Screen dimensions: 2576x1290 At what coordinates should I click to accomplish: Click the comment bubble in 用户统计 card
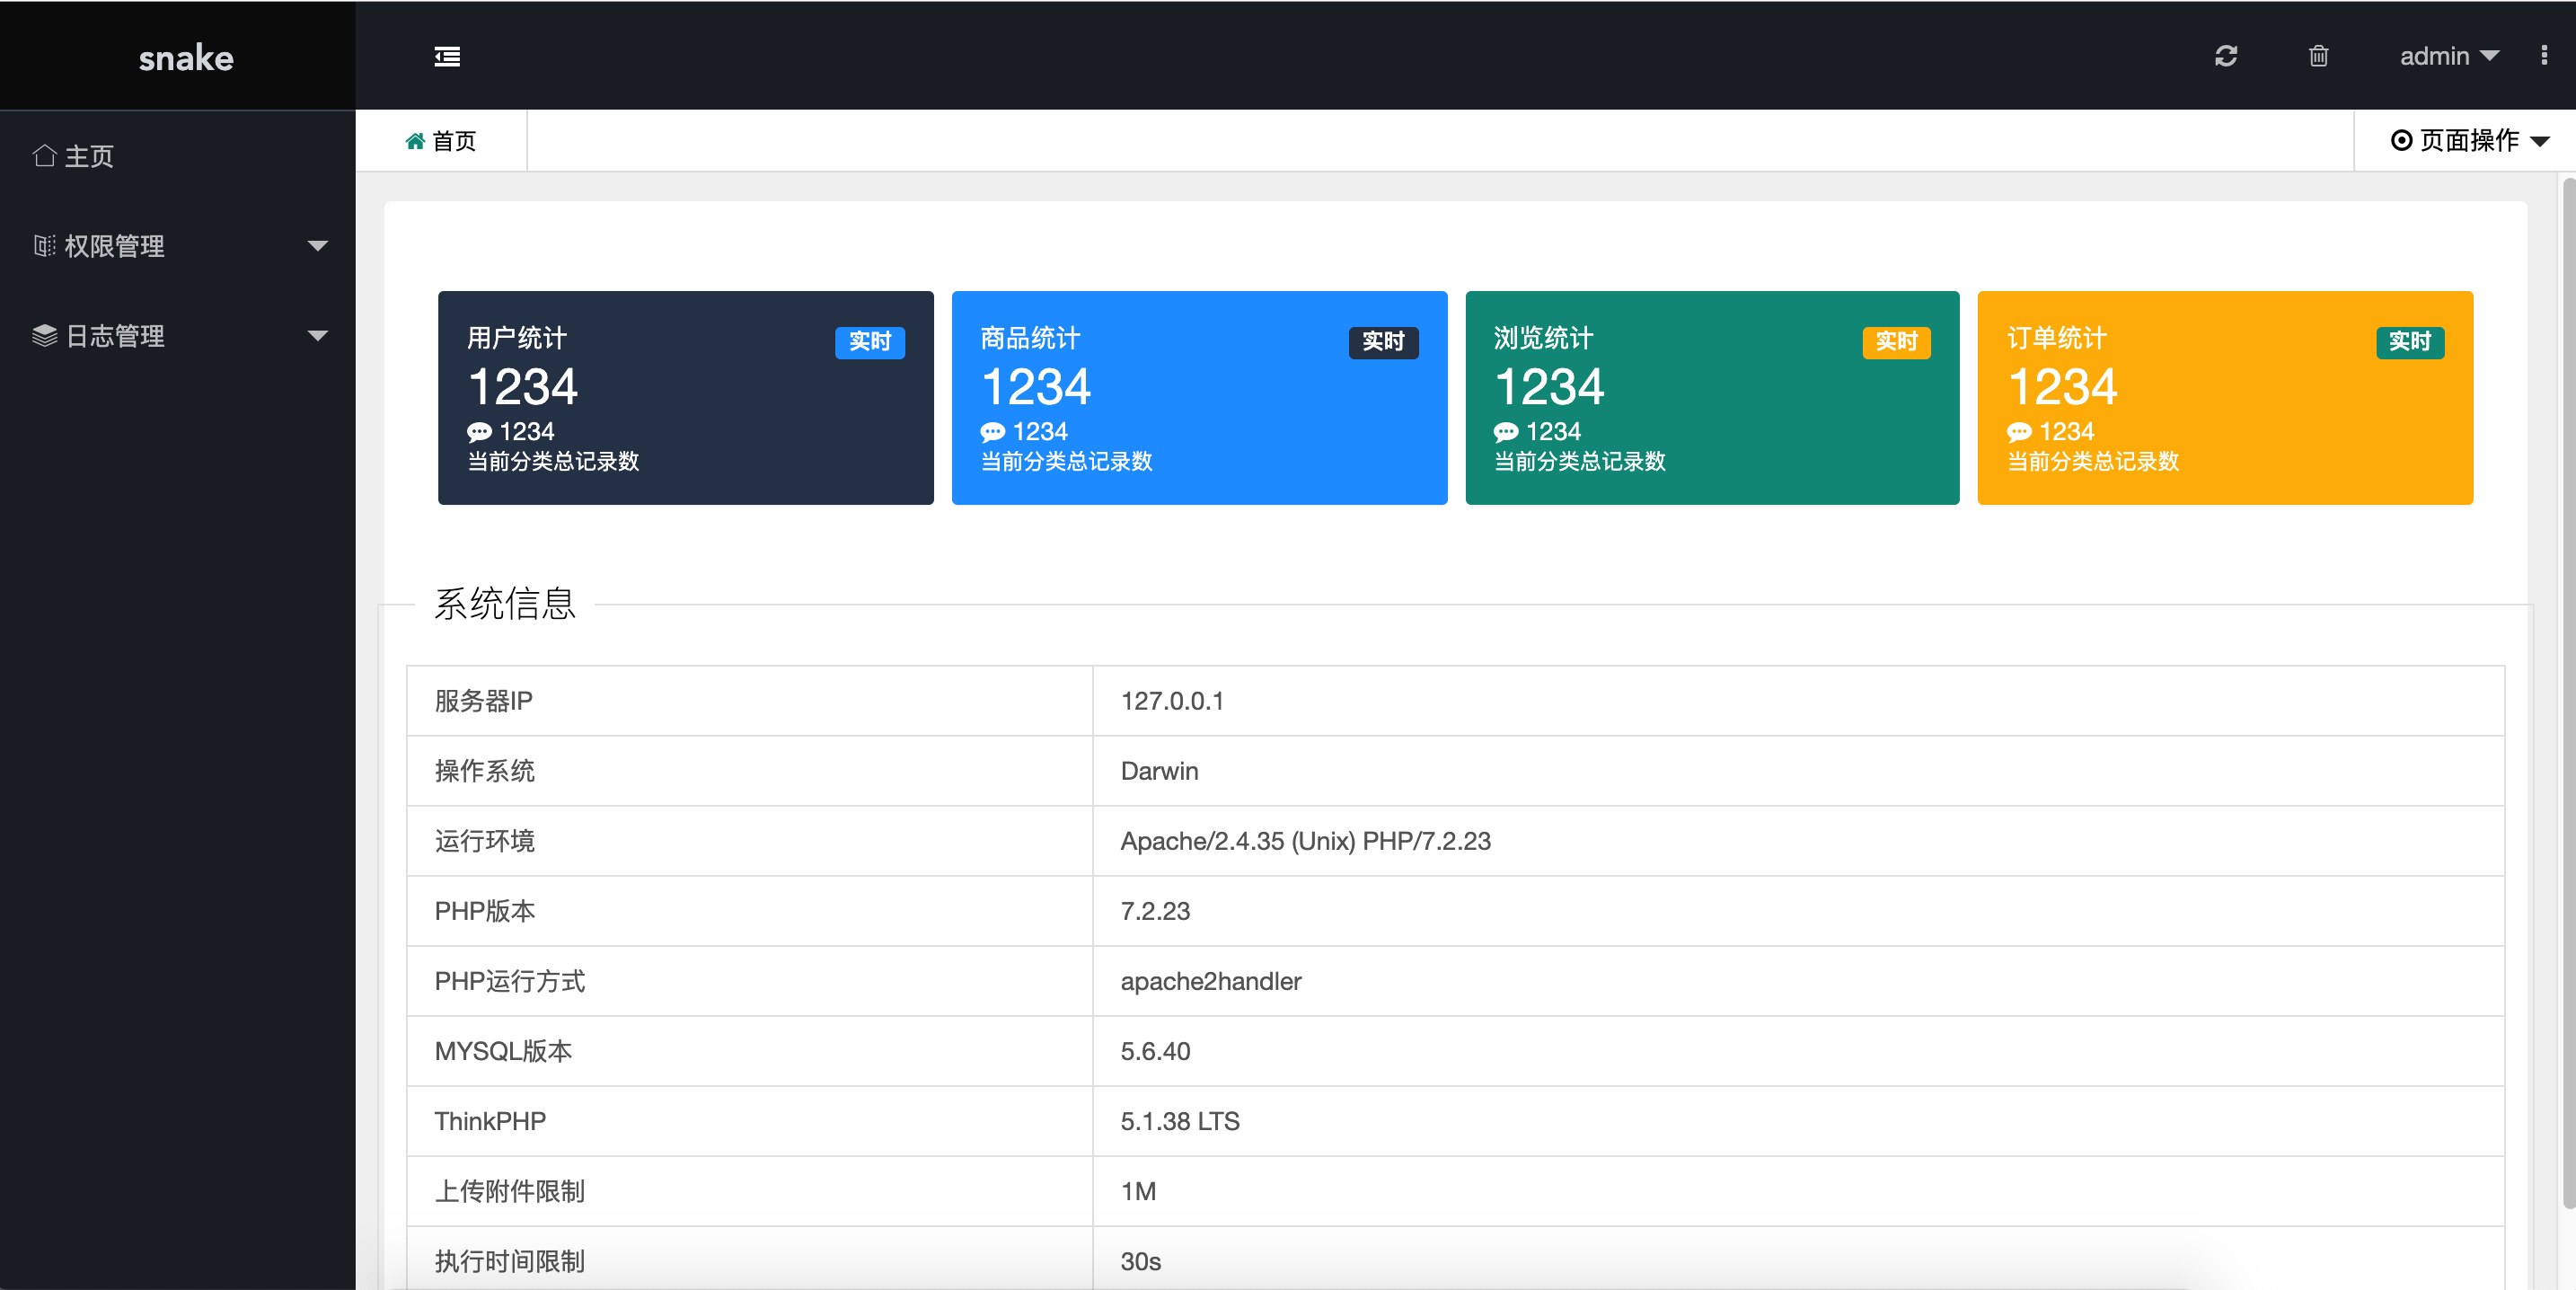point(479,432)
